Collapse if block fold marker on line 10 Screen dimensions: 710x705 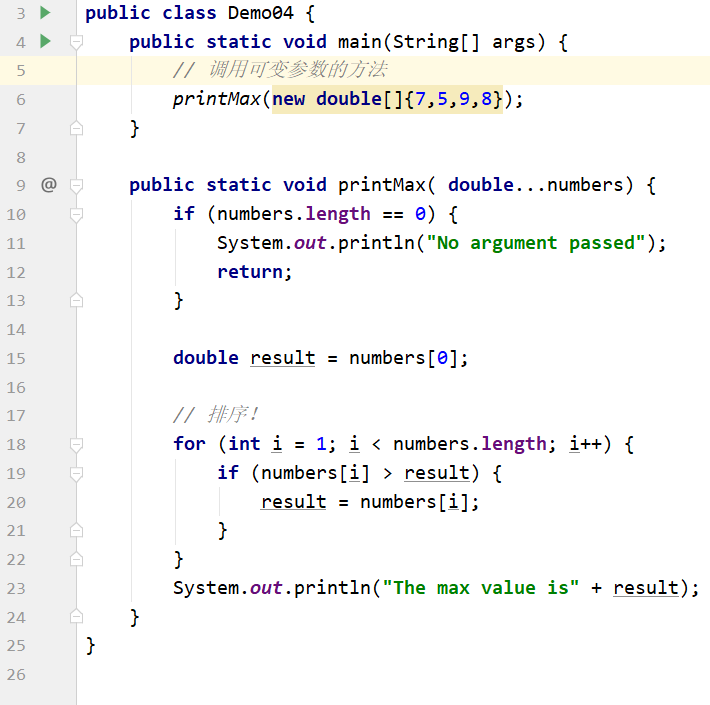(76, 214)
